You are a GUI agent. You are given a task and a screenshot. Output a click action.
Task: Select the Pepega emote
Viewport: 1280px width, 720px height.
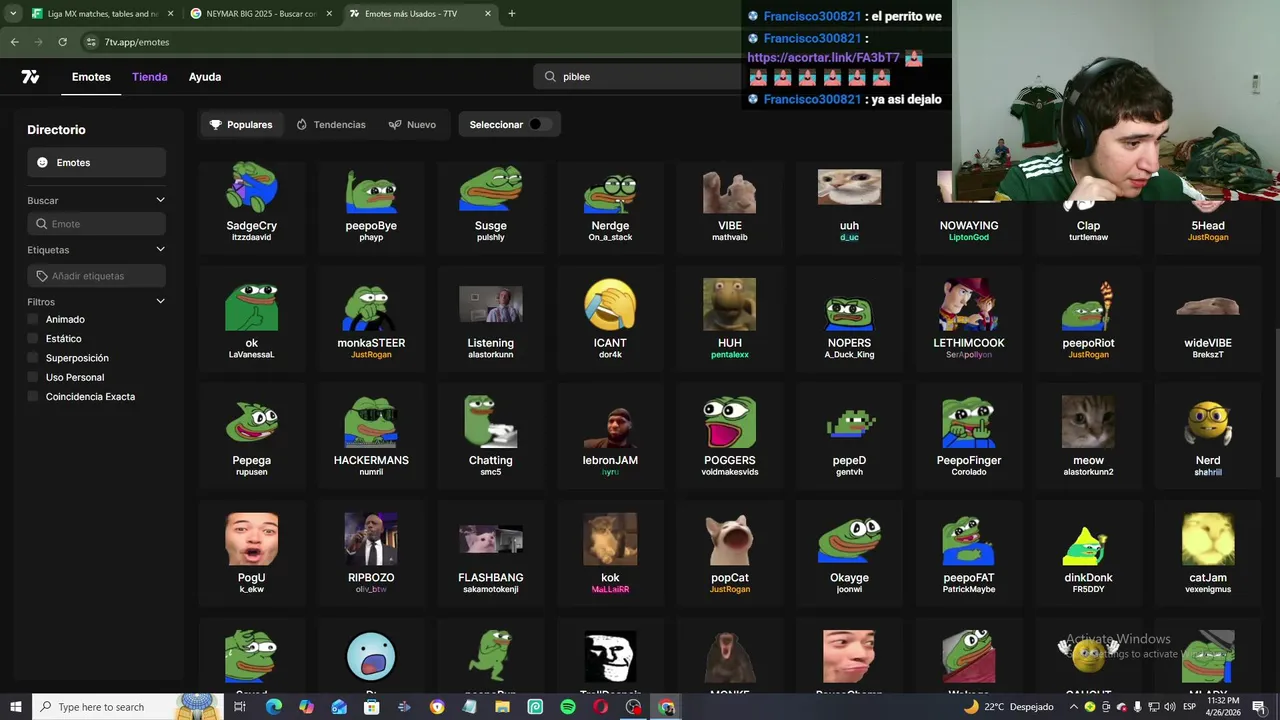(x=251, y=437)
